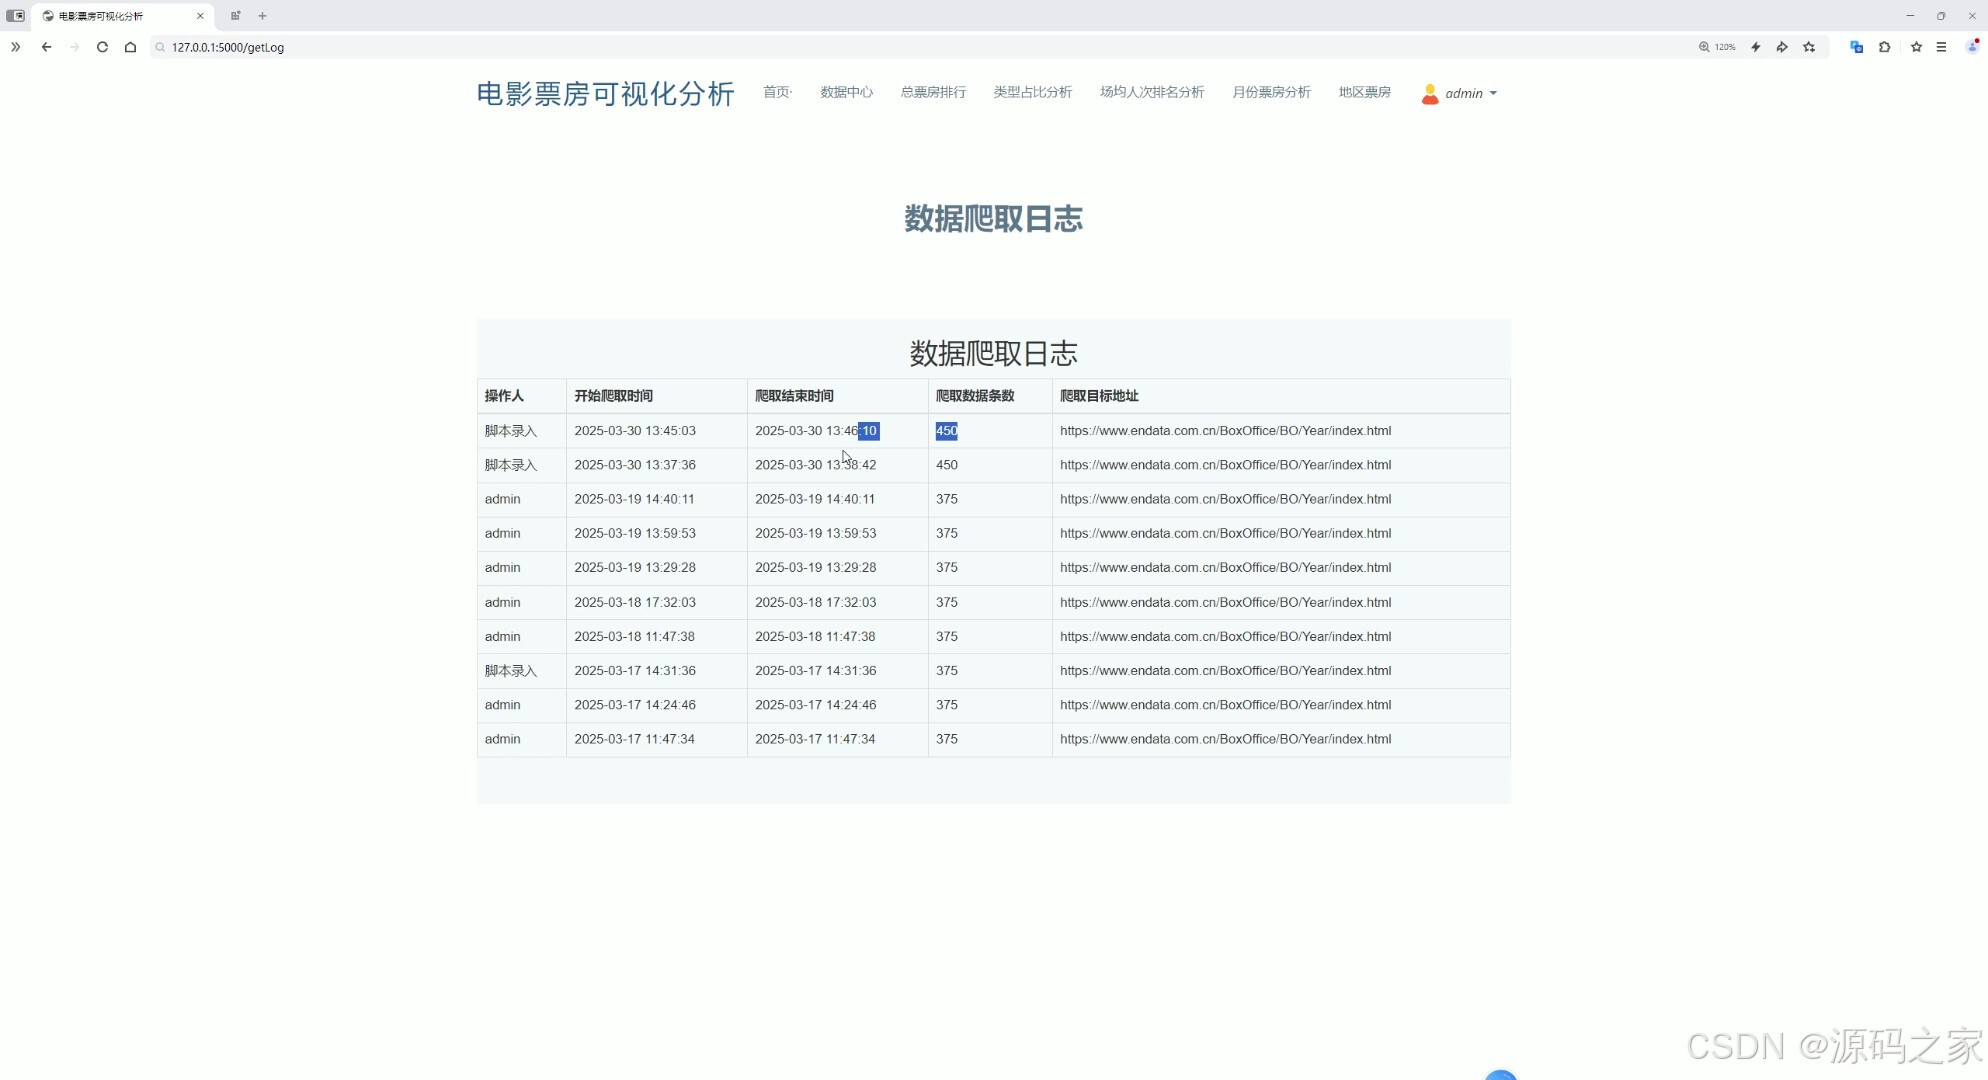1988x1080 pixels.
Task: Open the browser home page icon
Action: coord(130,47)
